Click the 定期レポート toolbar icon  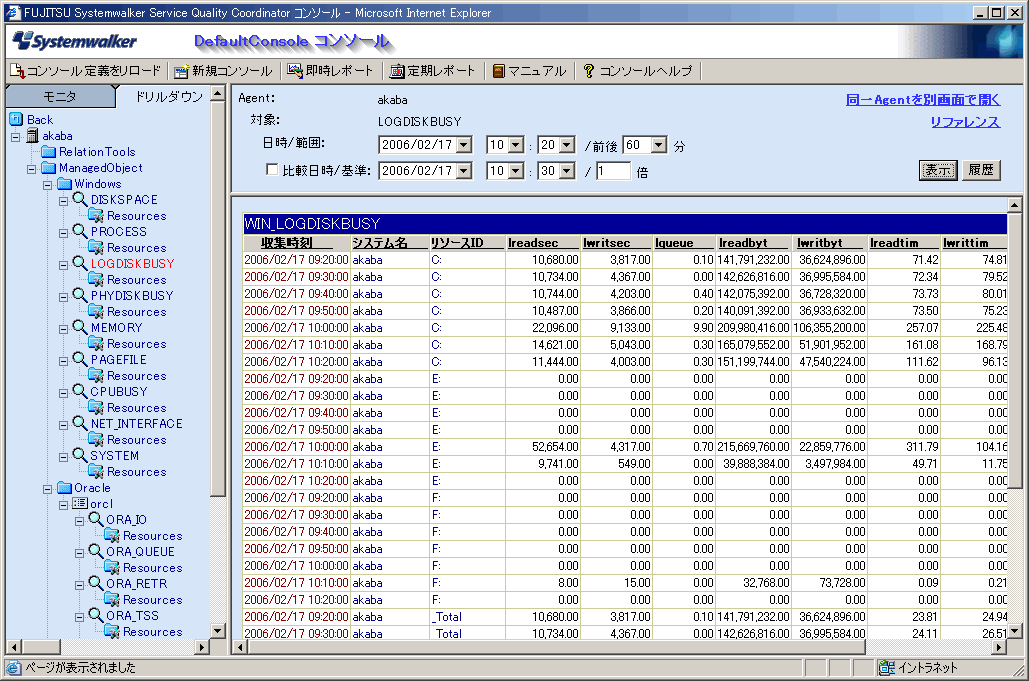tap(397, 71)
